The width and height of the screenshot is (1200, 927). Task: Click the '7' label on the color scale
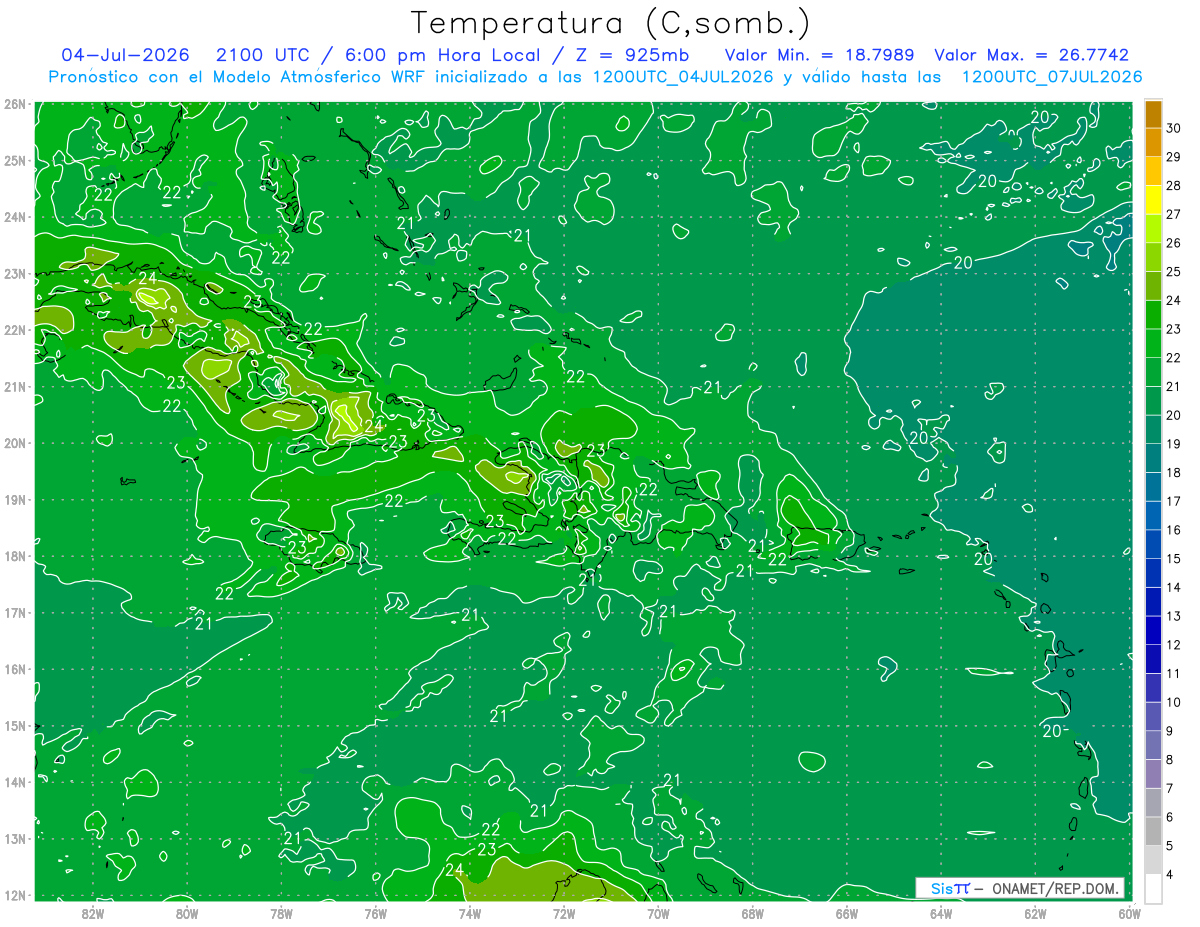pos(1170,788)
